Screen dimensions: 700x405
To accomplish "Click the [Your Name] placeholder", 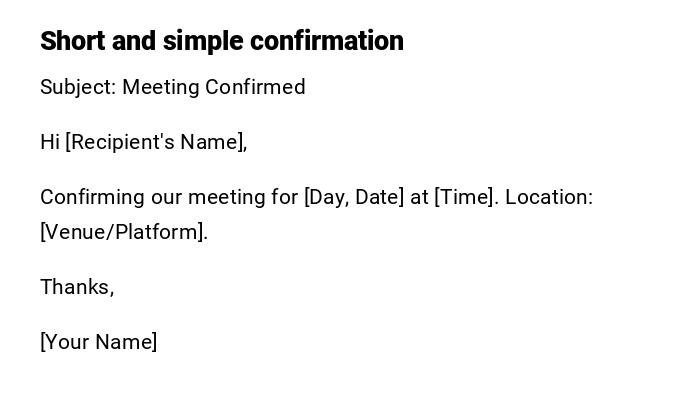I will point(98,342).
